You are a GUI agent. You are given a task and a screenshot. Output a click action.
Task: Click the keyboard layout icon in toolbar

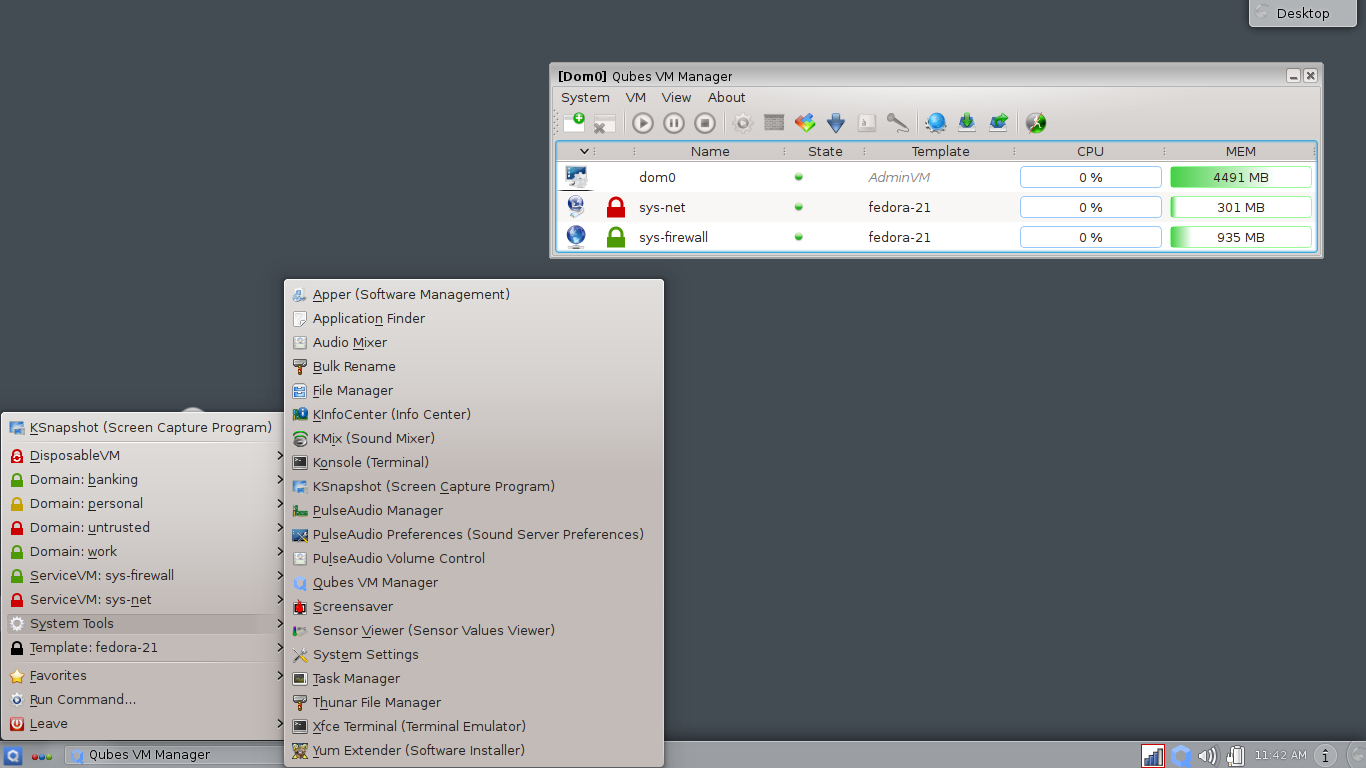click(x=867, y=123)
